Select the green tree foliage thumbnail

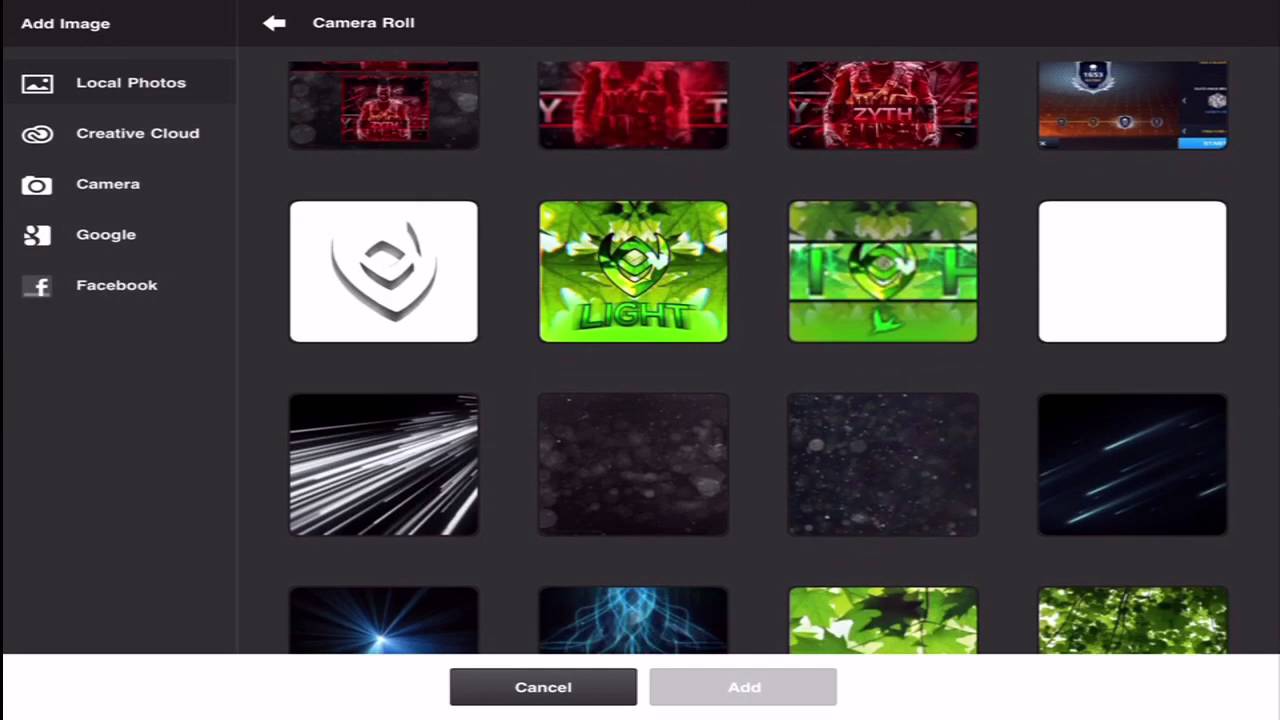point(1132,620)
